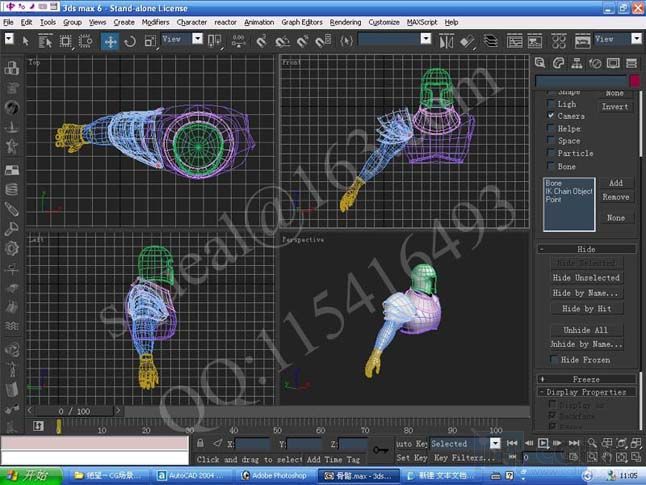Open the Material Editor icon
This screenshot has width=646, height=485.
559,41
